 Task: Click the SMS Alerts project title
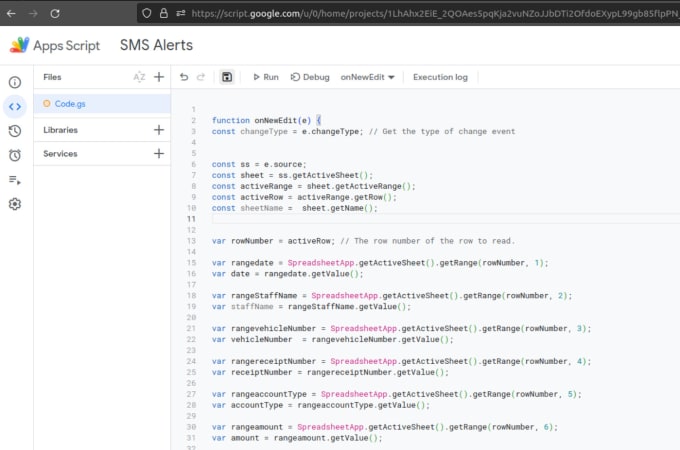(156, 45)
